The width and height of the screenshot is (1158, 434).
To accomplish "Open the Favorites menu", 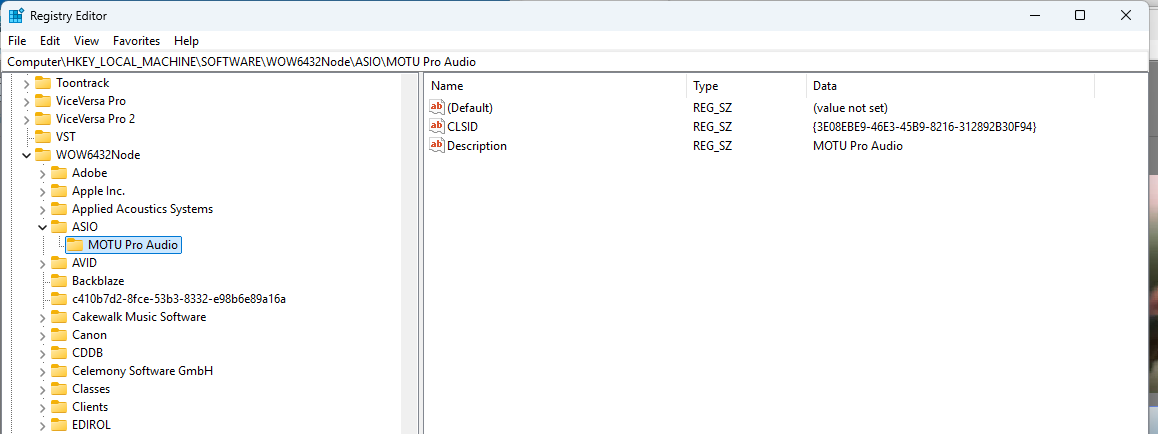I will coord(137,41).
